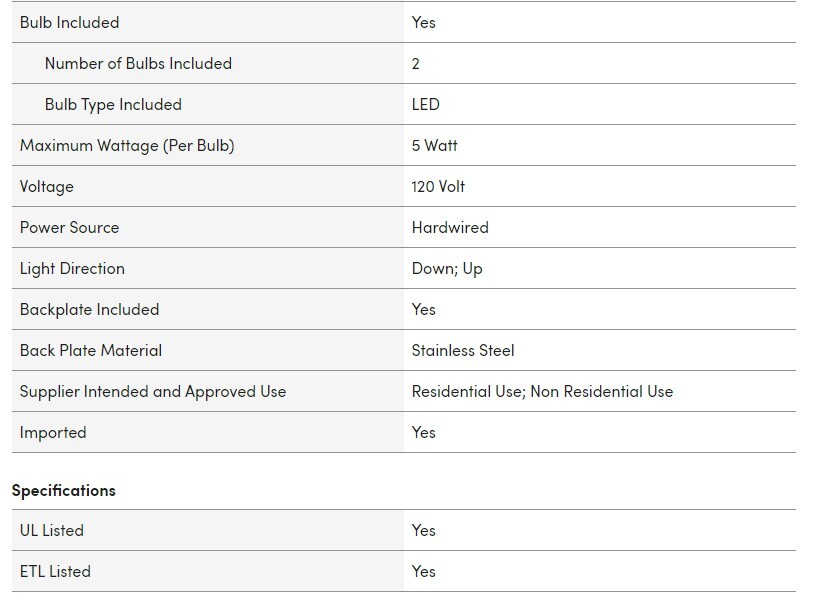Image resolution: width=815 pixels, height=601 pixels.
Task: Click the Power Source label
Action: pos(69,227)
